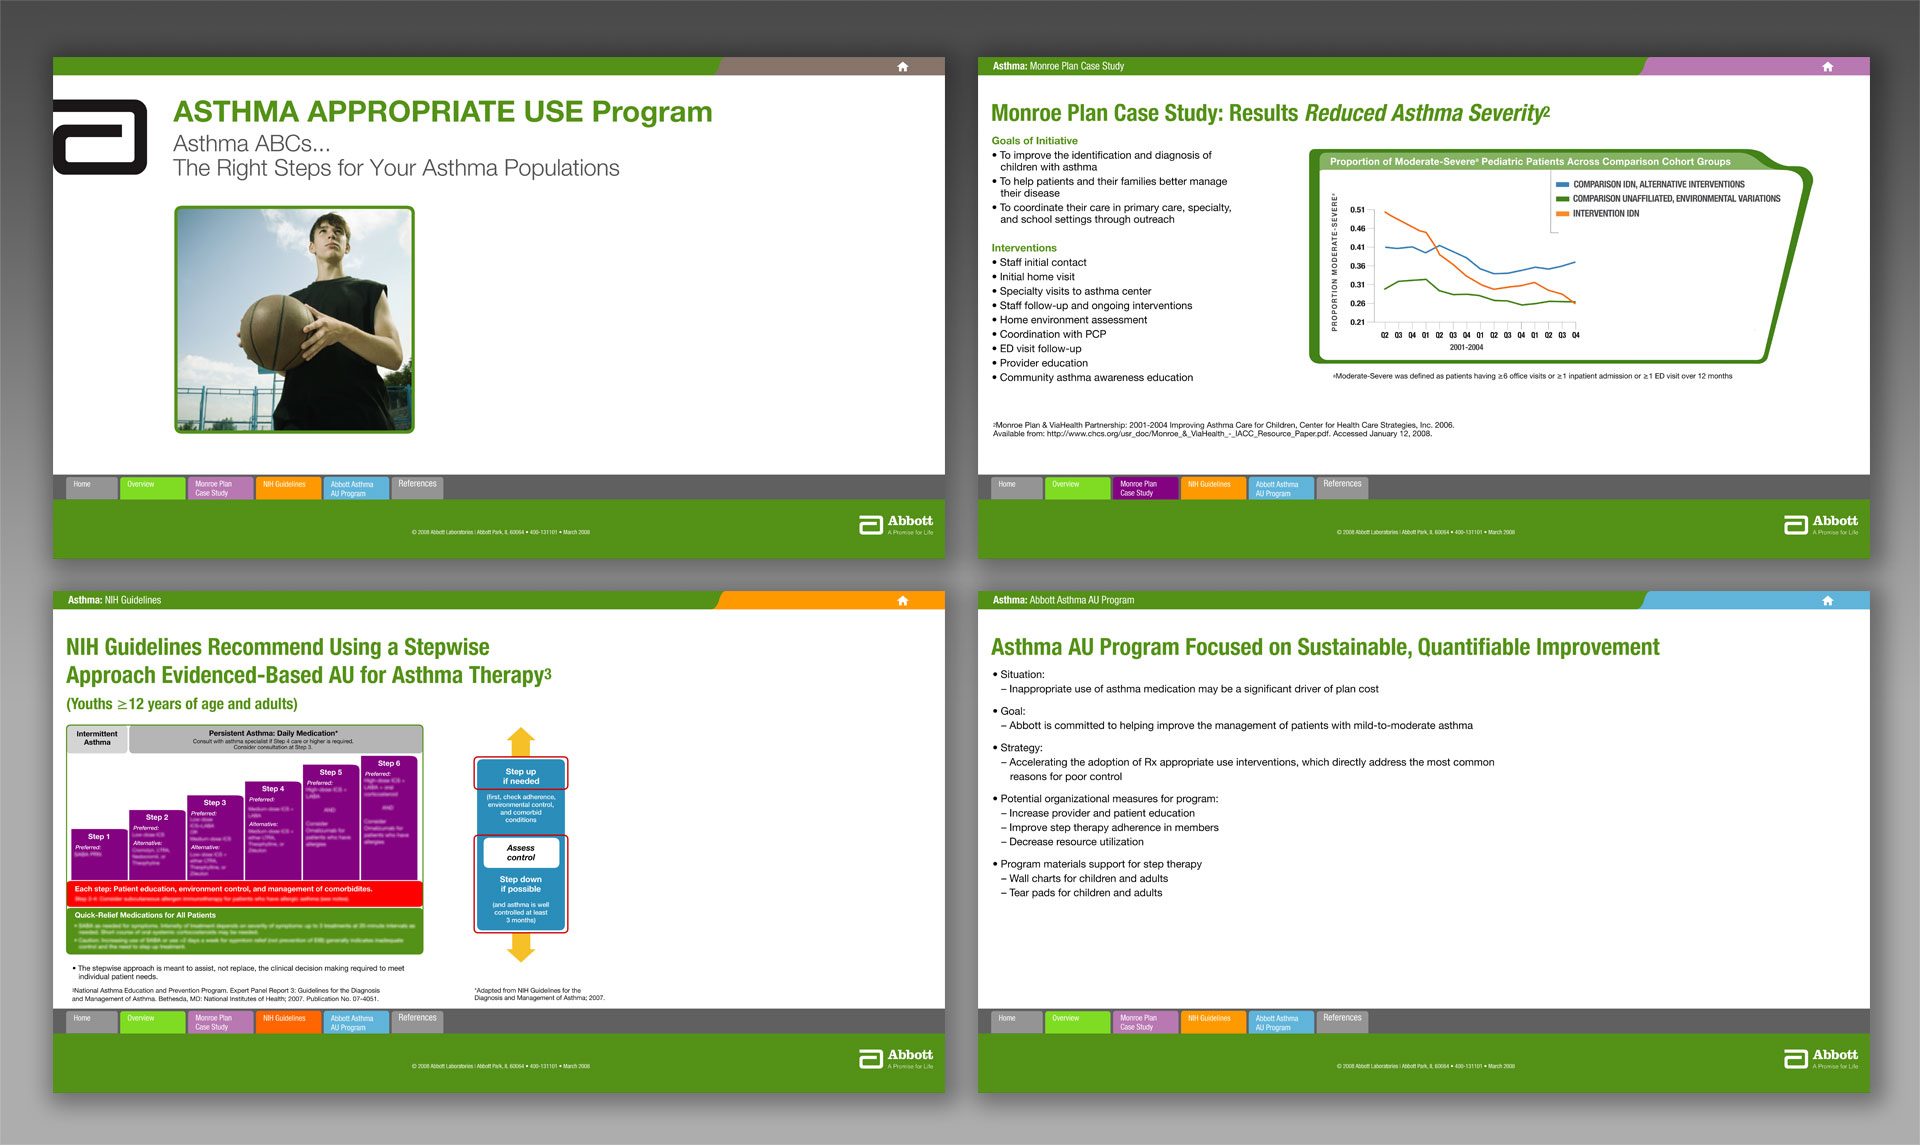Viewport: 1920px width, 1145px height.
Task: Click yellow up arrow above Step up box
Action: point(521,742)
